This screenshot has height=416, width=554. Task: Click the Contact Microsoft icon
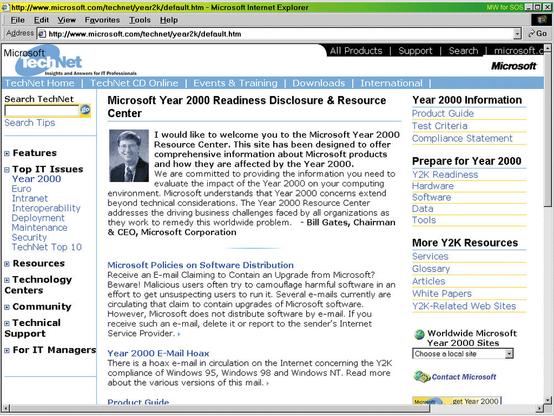click(422, 376)
